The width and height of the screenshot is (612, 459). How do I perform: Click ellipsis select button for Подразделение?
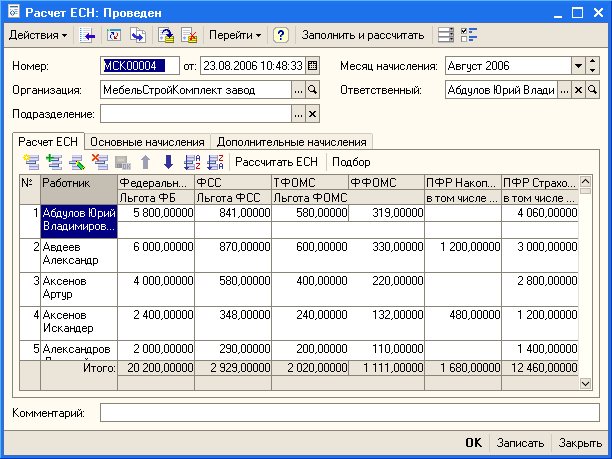click(298, 114)
